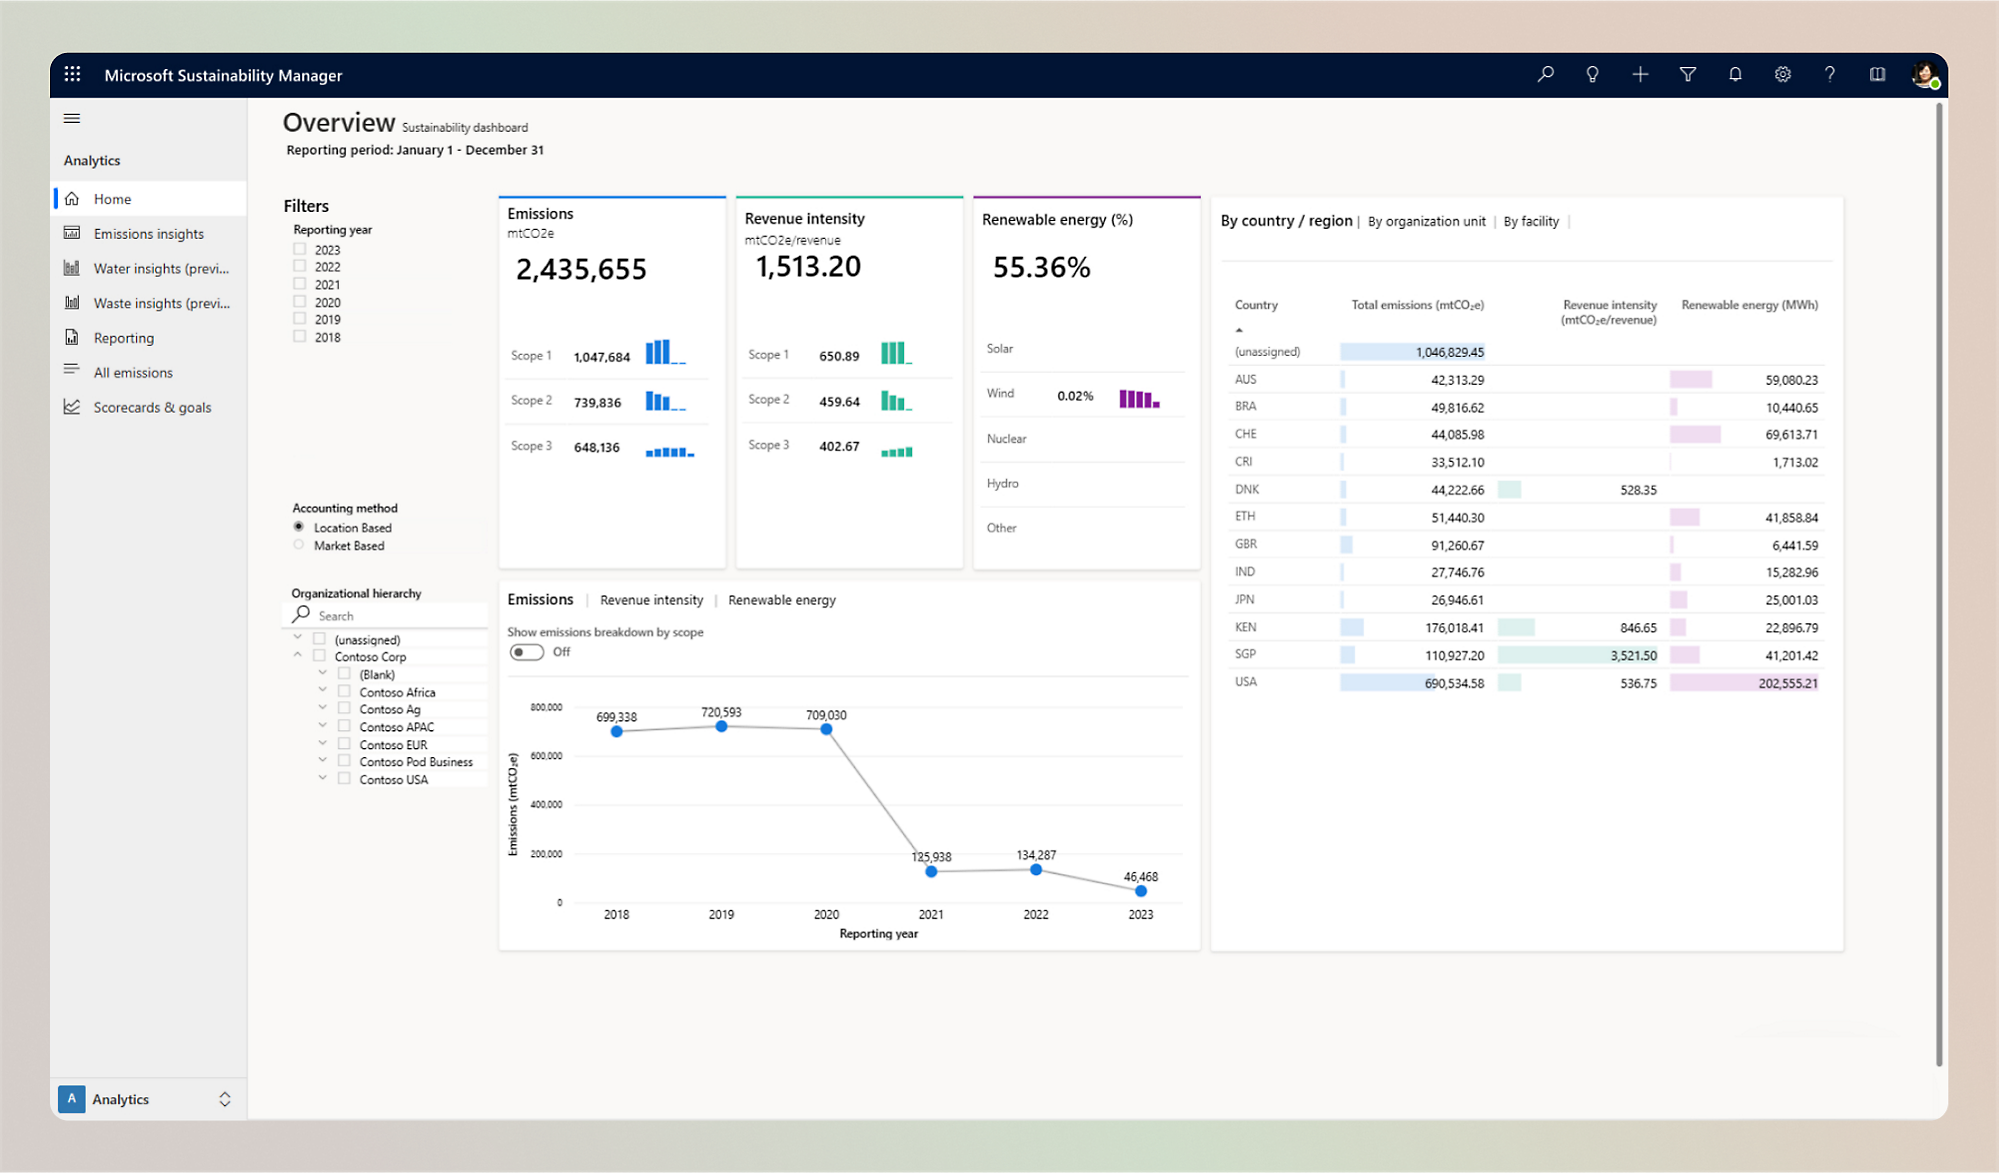This screenshot has height=1173, width=1999.
Task: Toggle emissions breakdown by scope switch
Action: [x=528, y=652]
